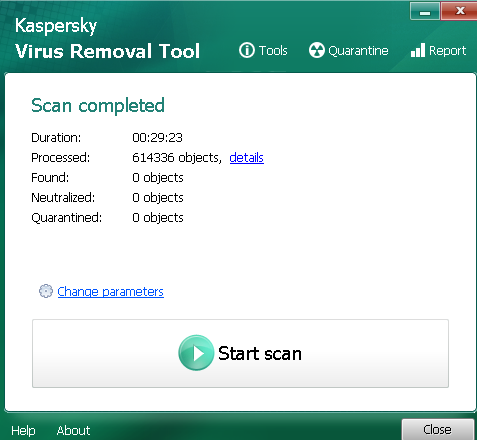Click the Processed: label
Screen dimensions: 477x440
tap(61, 157)
